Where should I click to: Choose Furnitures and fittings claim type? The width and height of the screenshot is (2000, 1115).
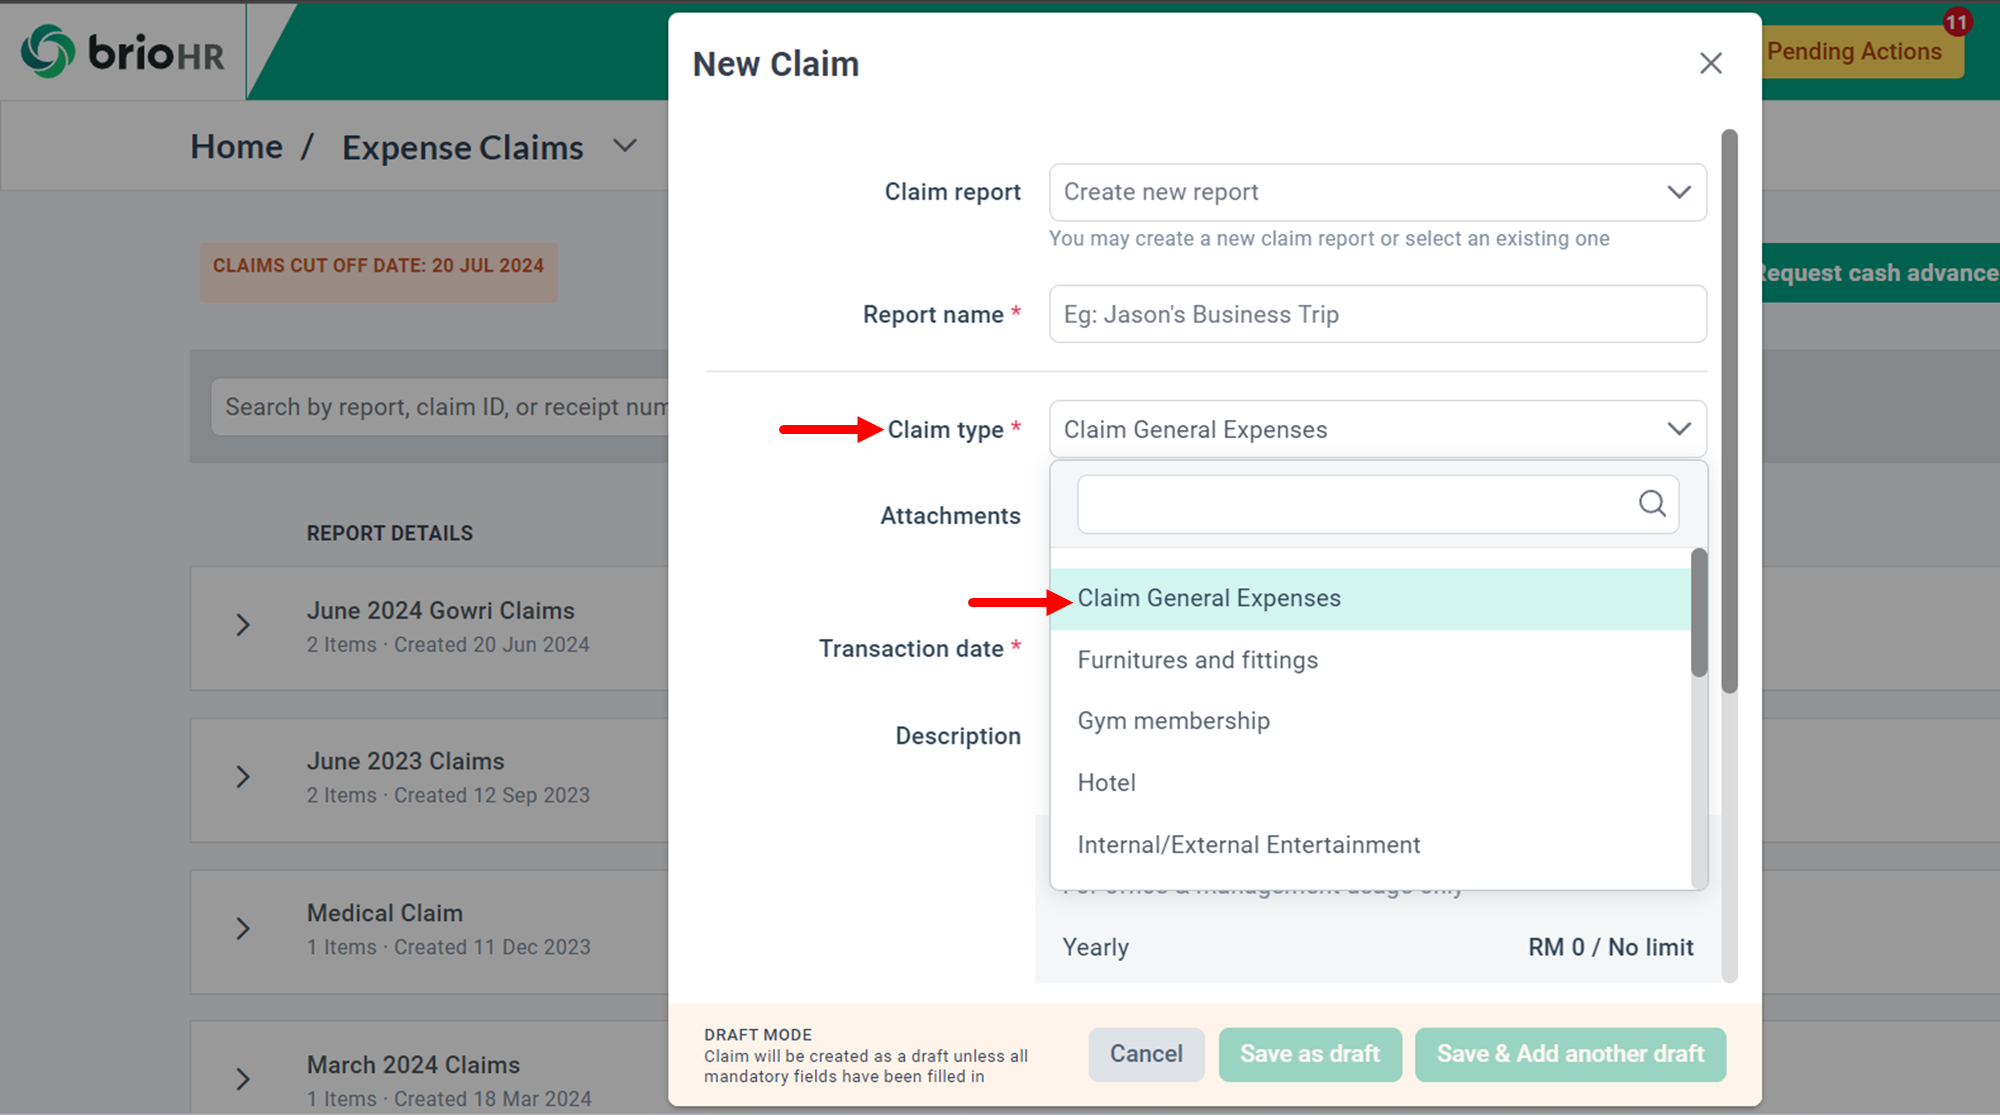tap(1197, 660)
